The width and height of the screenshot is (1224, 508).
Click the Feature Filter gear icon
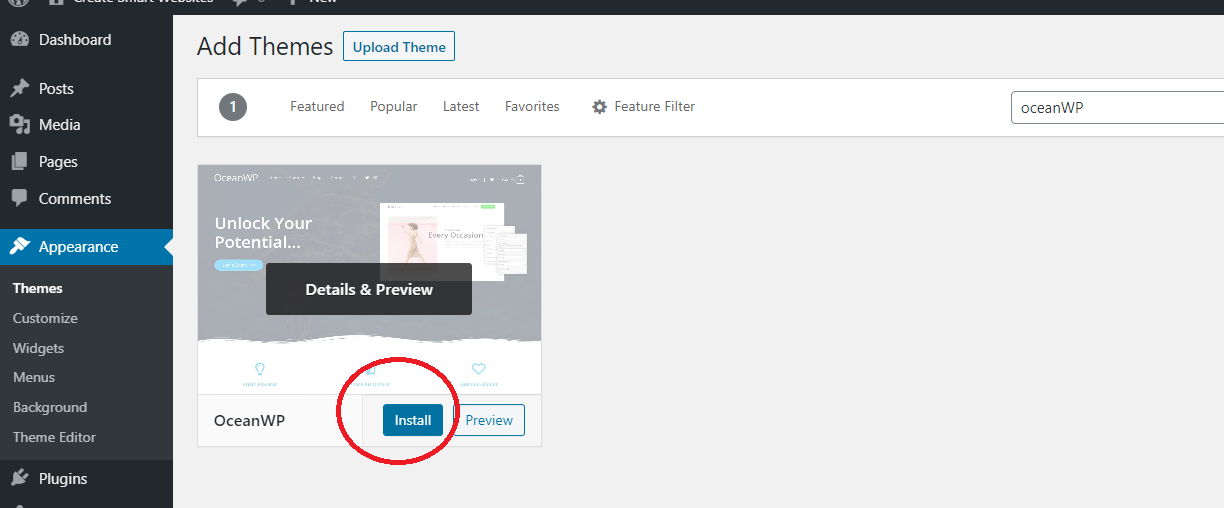coord(599,107)
